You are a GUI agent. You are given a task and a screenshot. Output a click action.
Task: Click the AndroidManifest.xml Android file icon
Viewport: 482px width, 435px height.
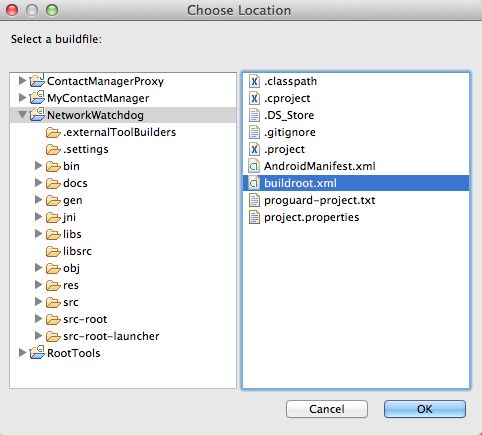coord(254,166)
